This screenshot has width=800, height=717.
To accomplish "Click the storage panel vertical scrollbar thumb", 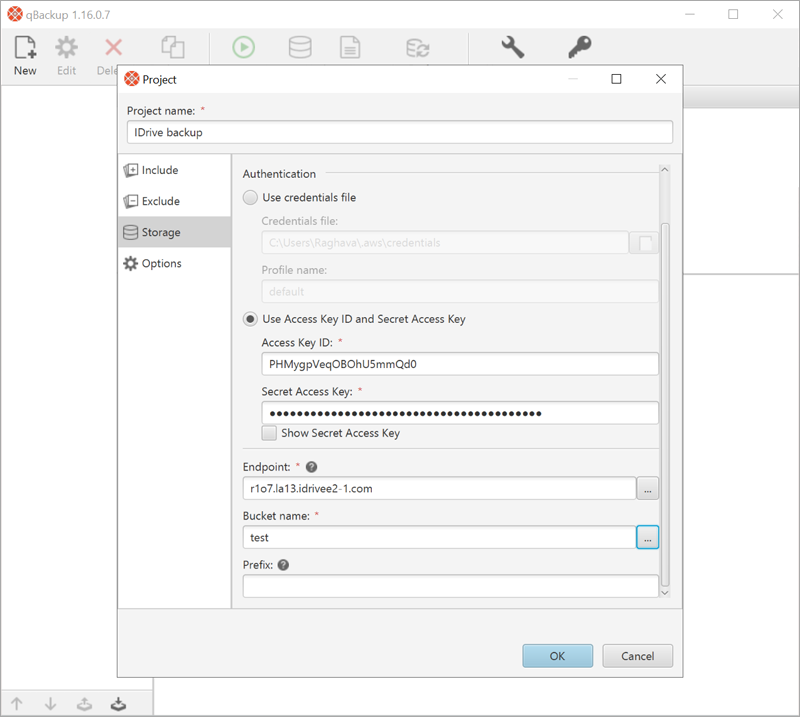I will coord(665,405).
